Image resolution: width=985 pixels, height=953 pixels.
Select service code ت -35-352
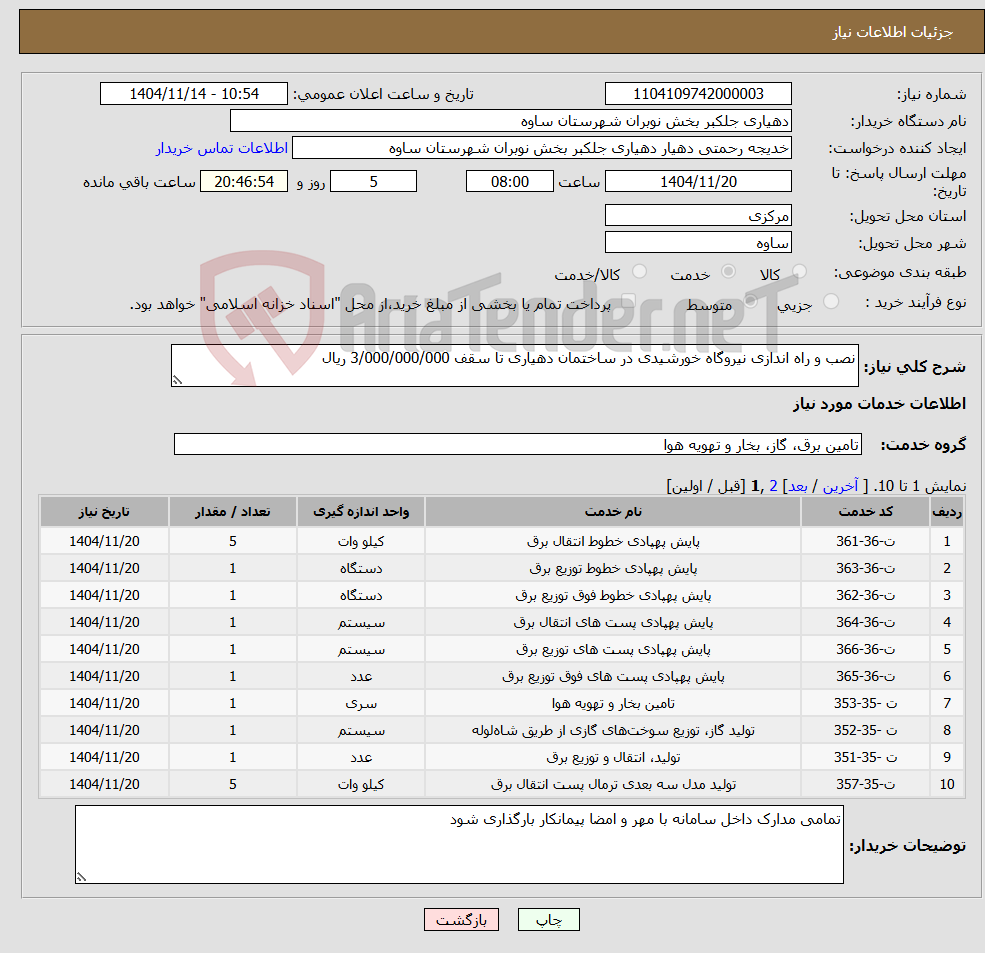click(x=865, y=731)
